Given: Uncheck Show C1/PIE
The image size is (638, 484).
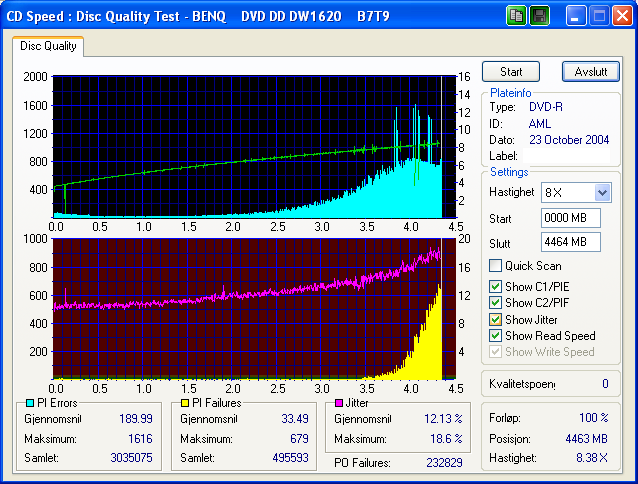Looking at the screenshot, I should click(495, 286).
